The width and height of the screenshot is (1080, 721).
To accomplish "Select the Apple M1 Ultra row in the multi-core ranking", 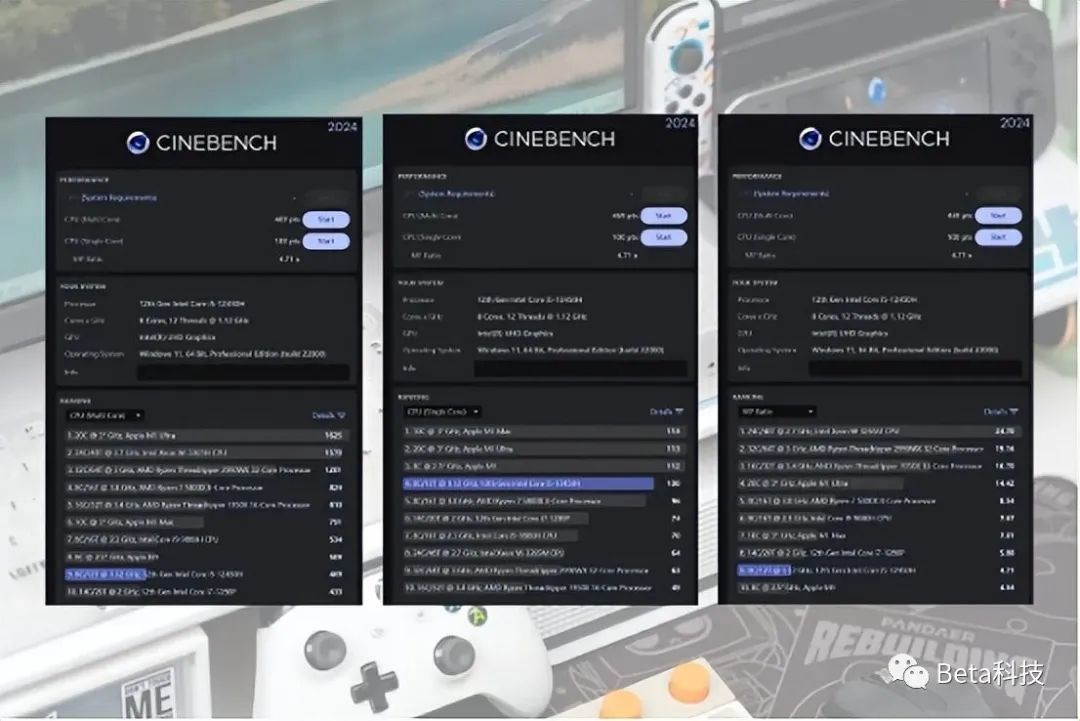I will (x=206, y=436).
